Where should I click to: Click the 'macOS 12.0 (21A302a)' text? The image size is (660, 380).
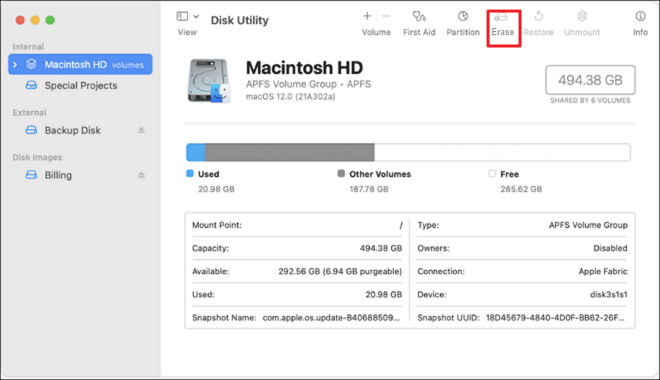[x=290, y=97]
